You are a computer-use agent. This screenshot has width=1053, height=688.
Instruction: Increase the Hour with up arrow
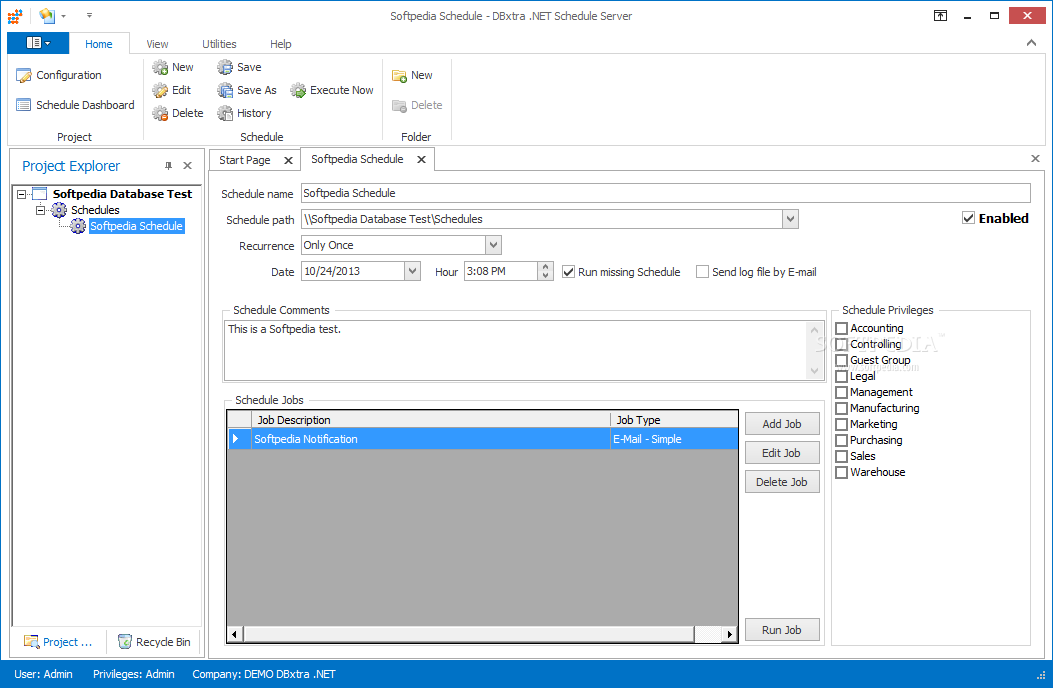click(x=546, y=267)
